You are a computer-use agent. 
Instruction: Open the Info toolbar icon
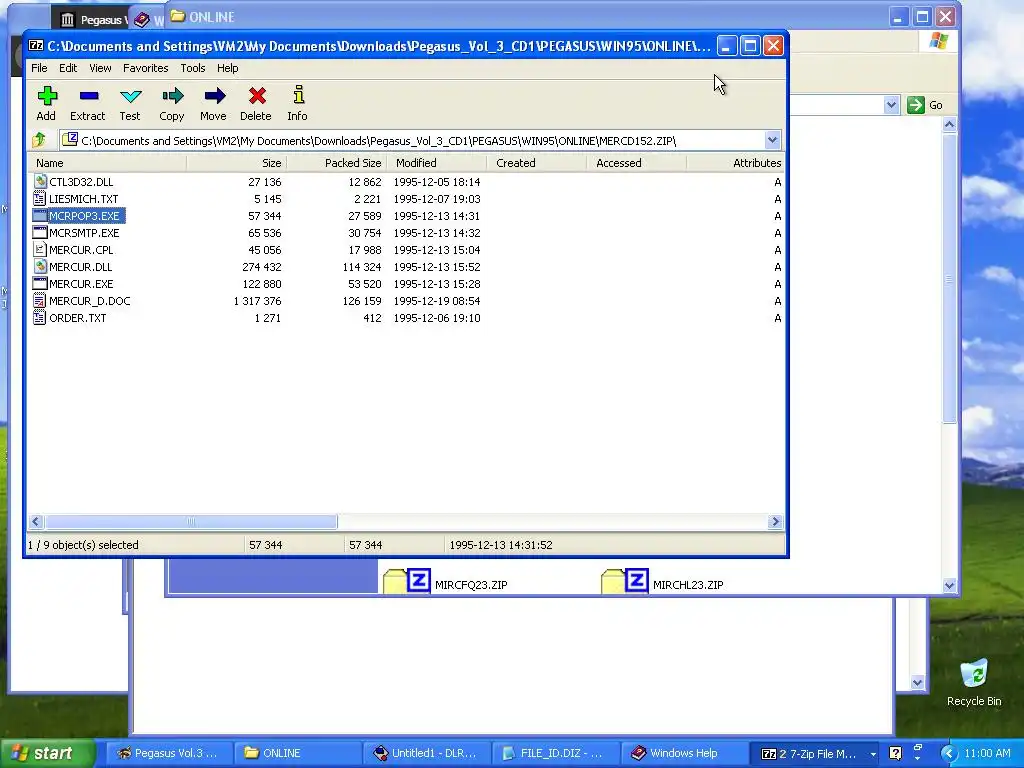tap(298, 95)
